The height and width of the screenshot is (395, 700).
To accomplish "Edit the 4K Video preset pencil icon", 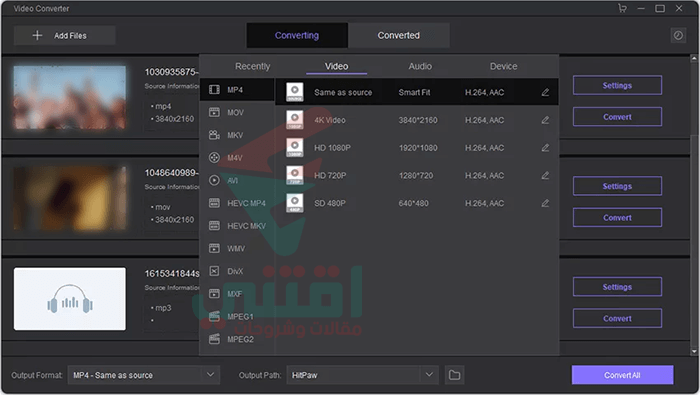I will click(545, 120).
